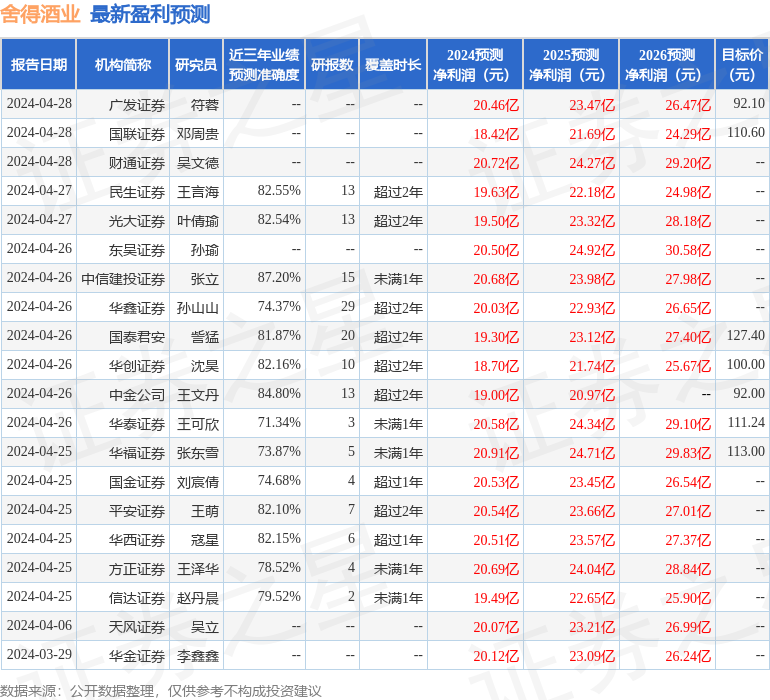Click target price 110.60
The image size is (770, 700).
click(x=746, y=132)
